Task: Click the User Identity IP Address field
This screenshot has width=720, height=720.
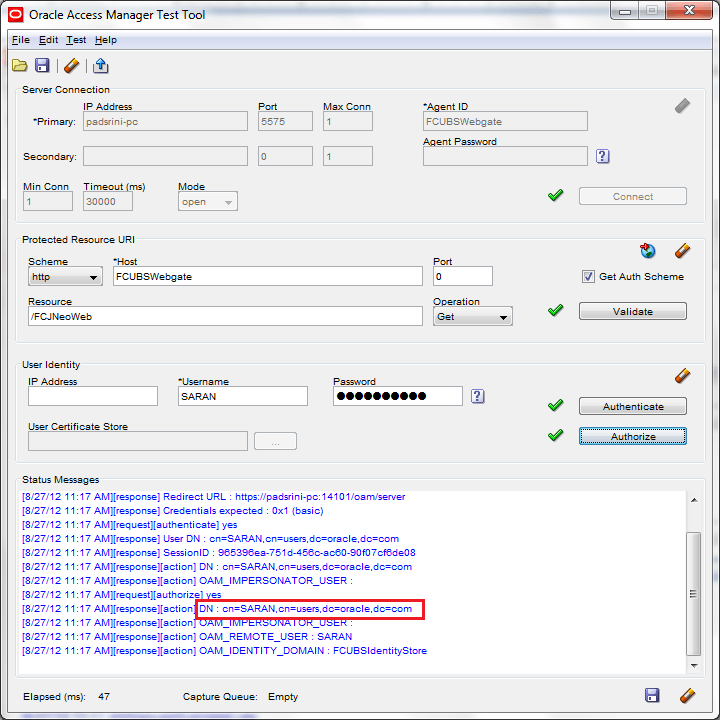Action: [93, 396]
